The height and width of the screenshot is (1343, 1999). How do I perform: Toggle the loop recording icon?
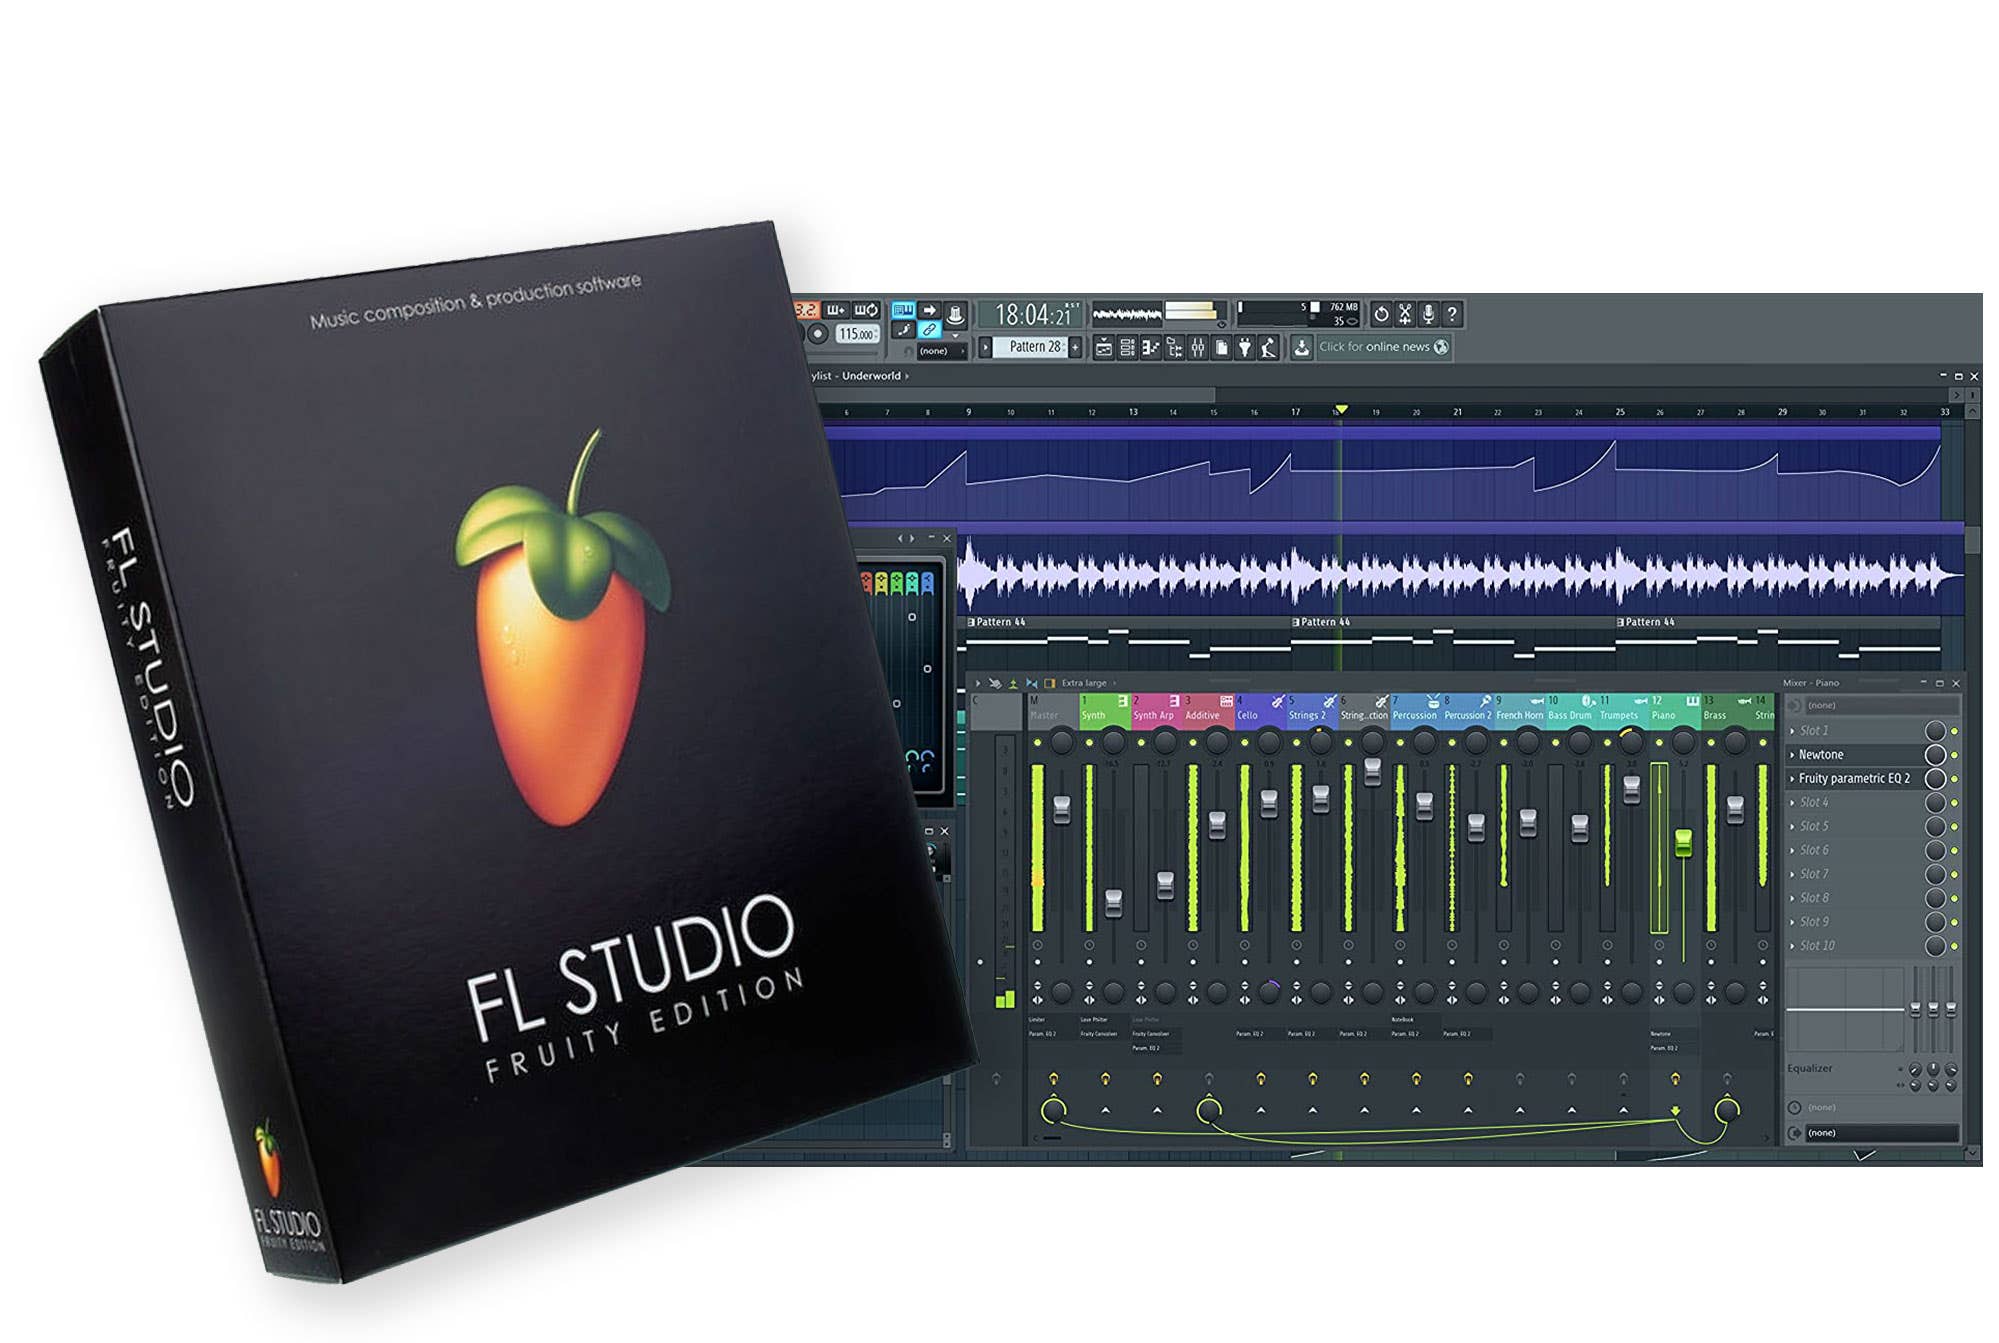[x=866, y=310]
